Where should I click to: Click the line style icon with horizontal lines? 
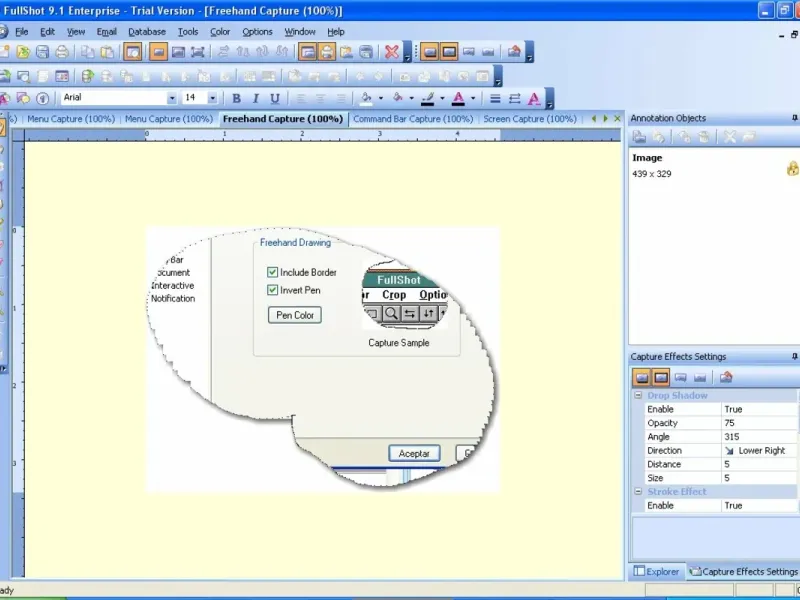[495, 98]
